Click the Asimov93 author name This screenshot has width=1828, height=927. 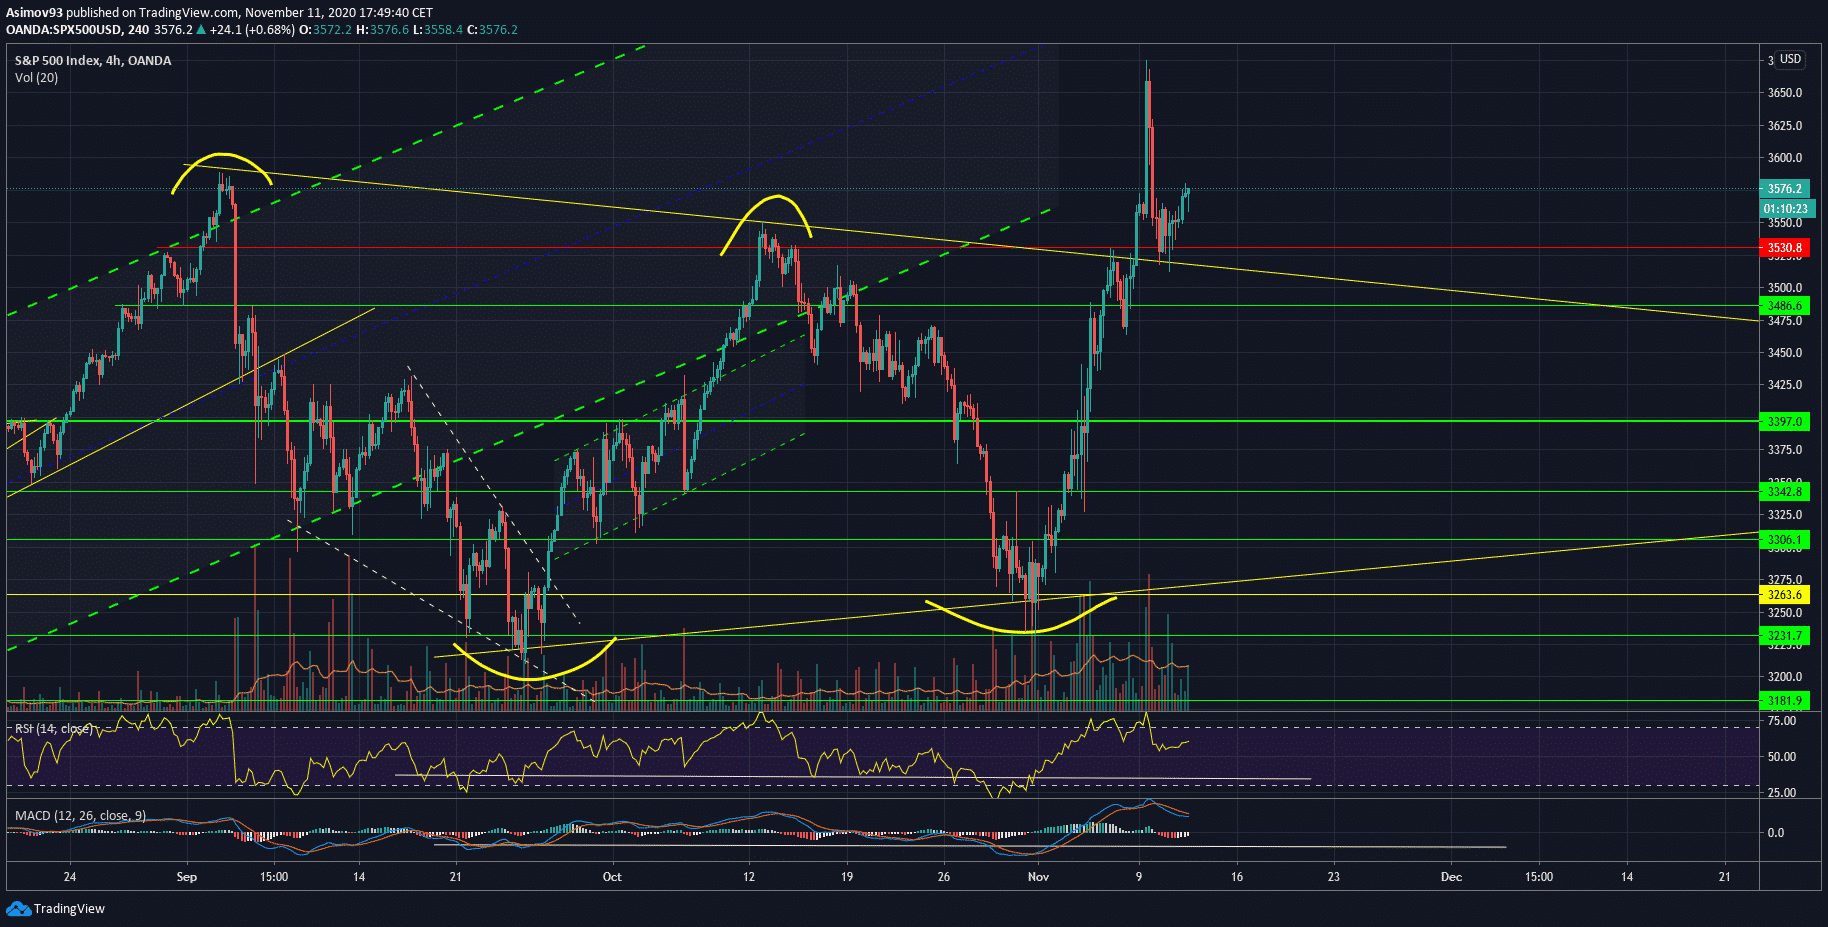point(34,13)
